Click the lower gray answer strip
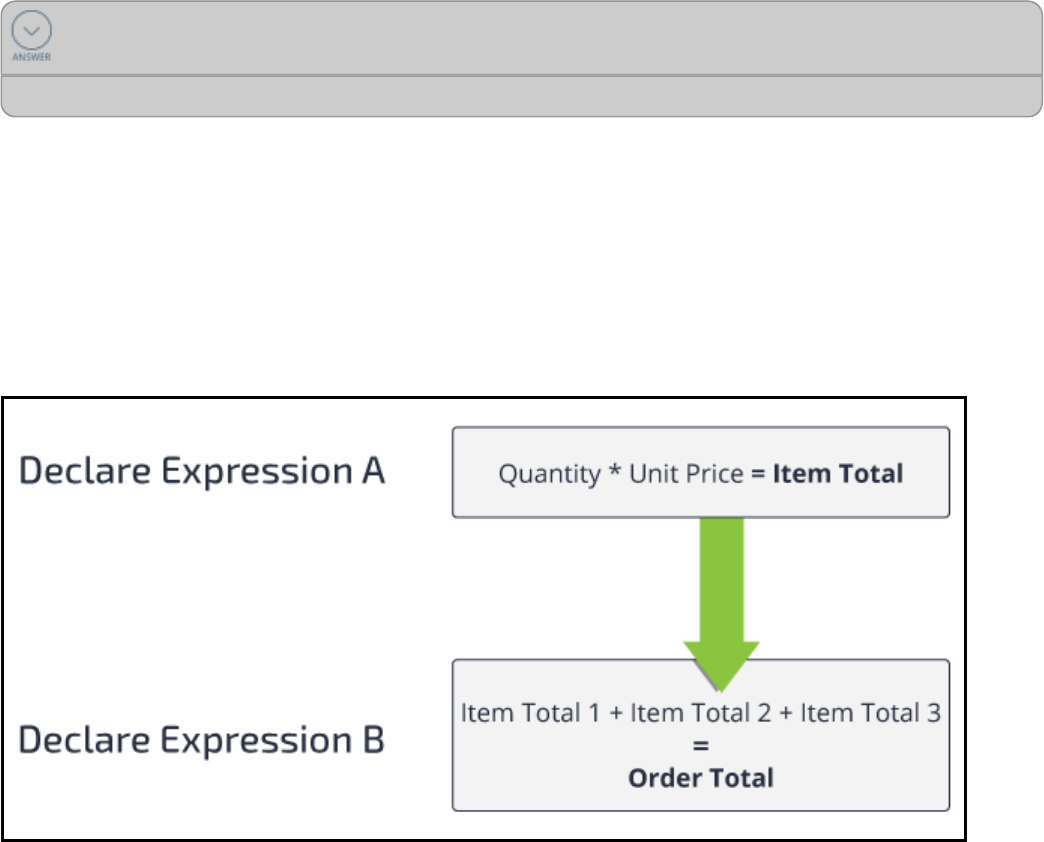This screenshot has width=1044, height=842. [520, 97]
